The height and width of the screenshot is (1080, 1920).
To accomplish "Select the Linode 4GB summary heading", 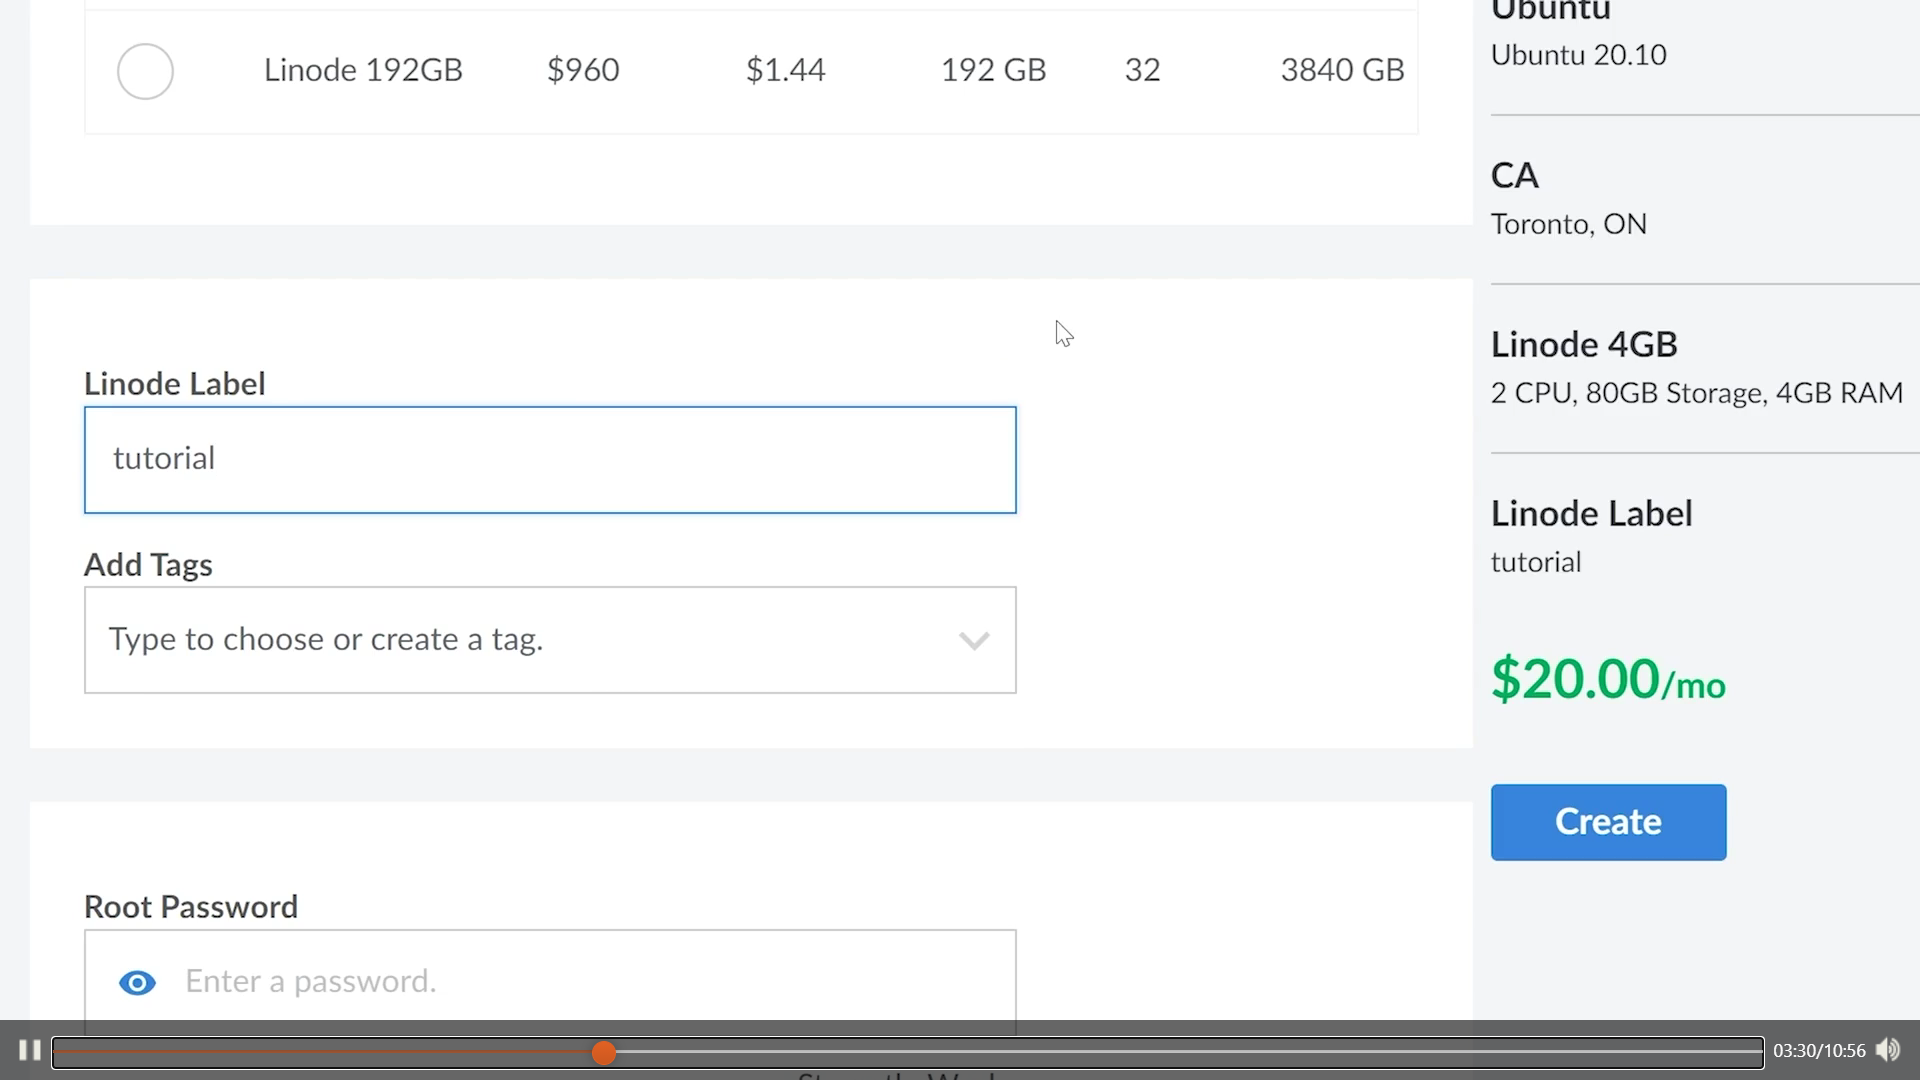I will 1583,344.
